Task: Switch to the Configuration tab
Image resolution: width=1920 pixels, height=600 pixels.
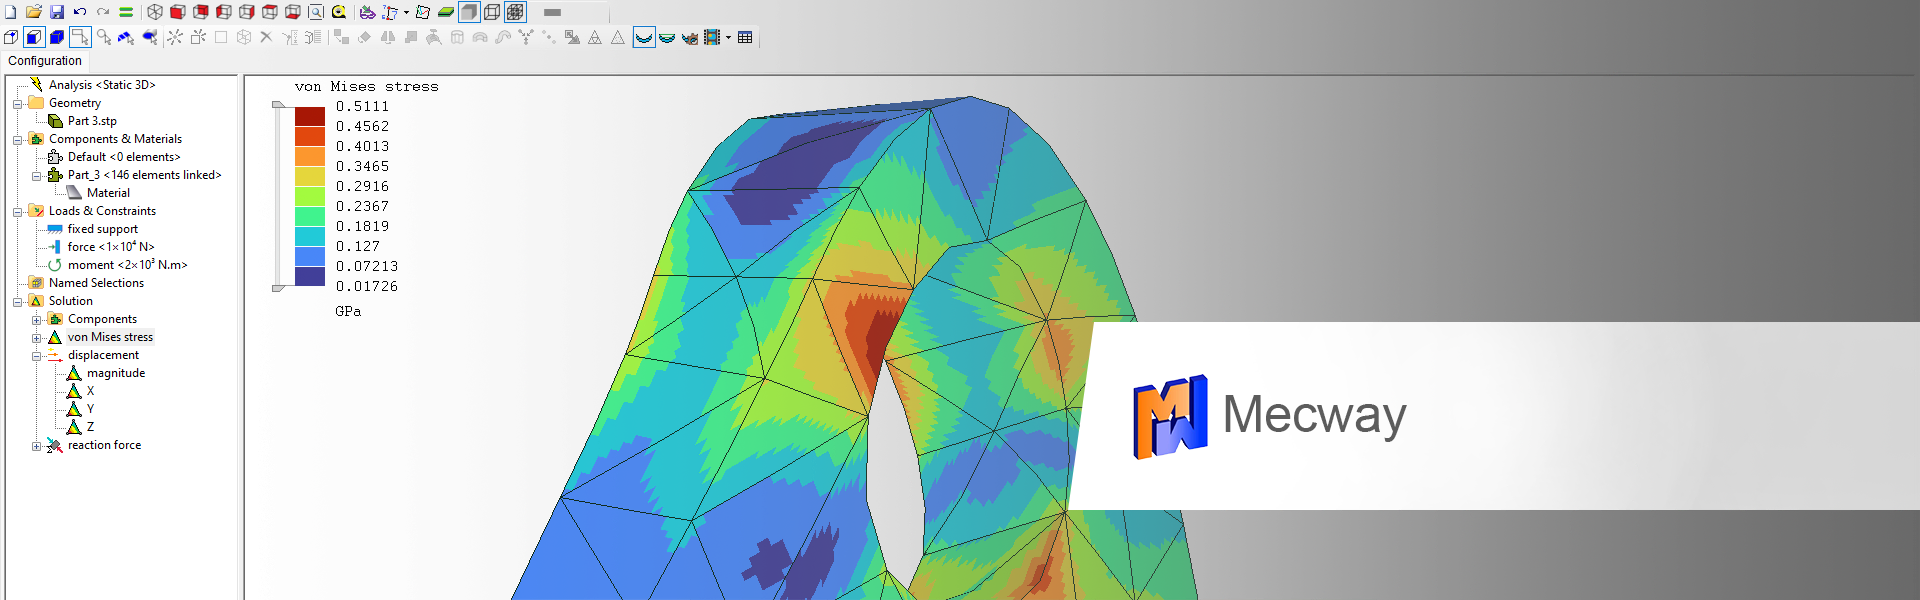Action: coord(45,61)
